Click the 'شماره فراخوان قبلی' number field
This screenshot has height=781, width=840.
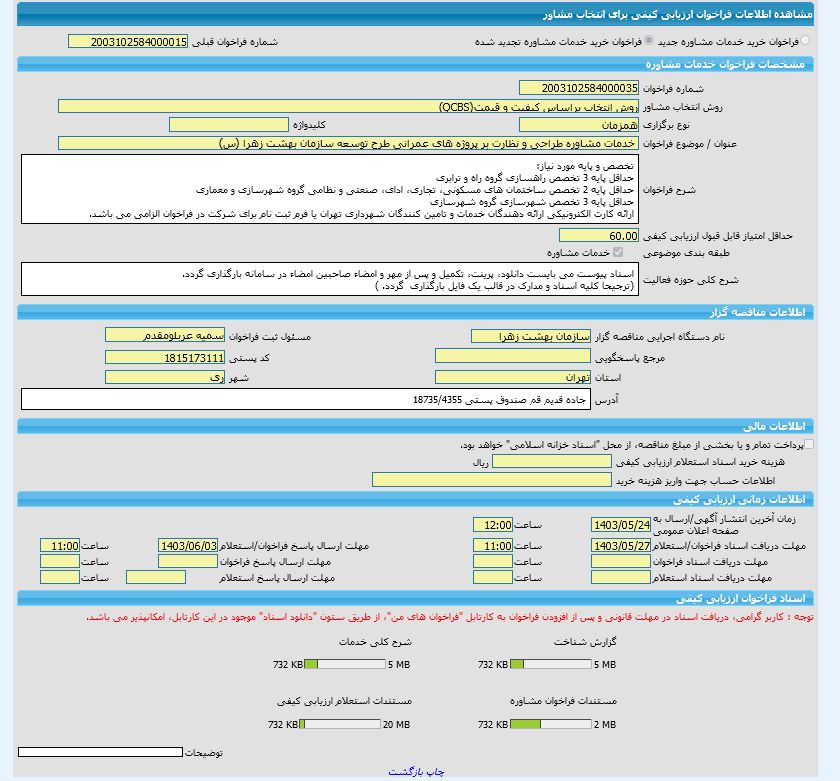click(128, 42)
